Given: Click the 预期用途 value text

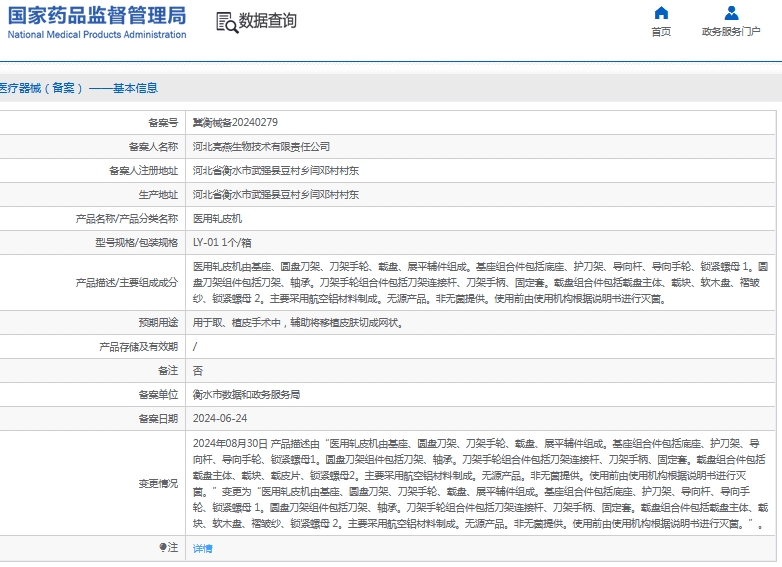Looking at the screenshot, I should [298, 323].
